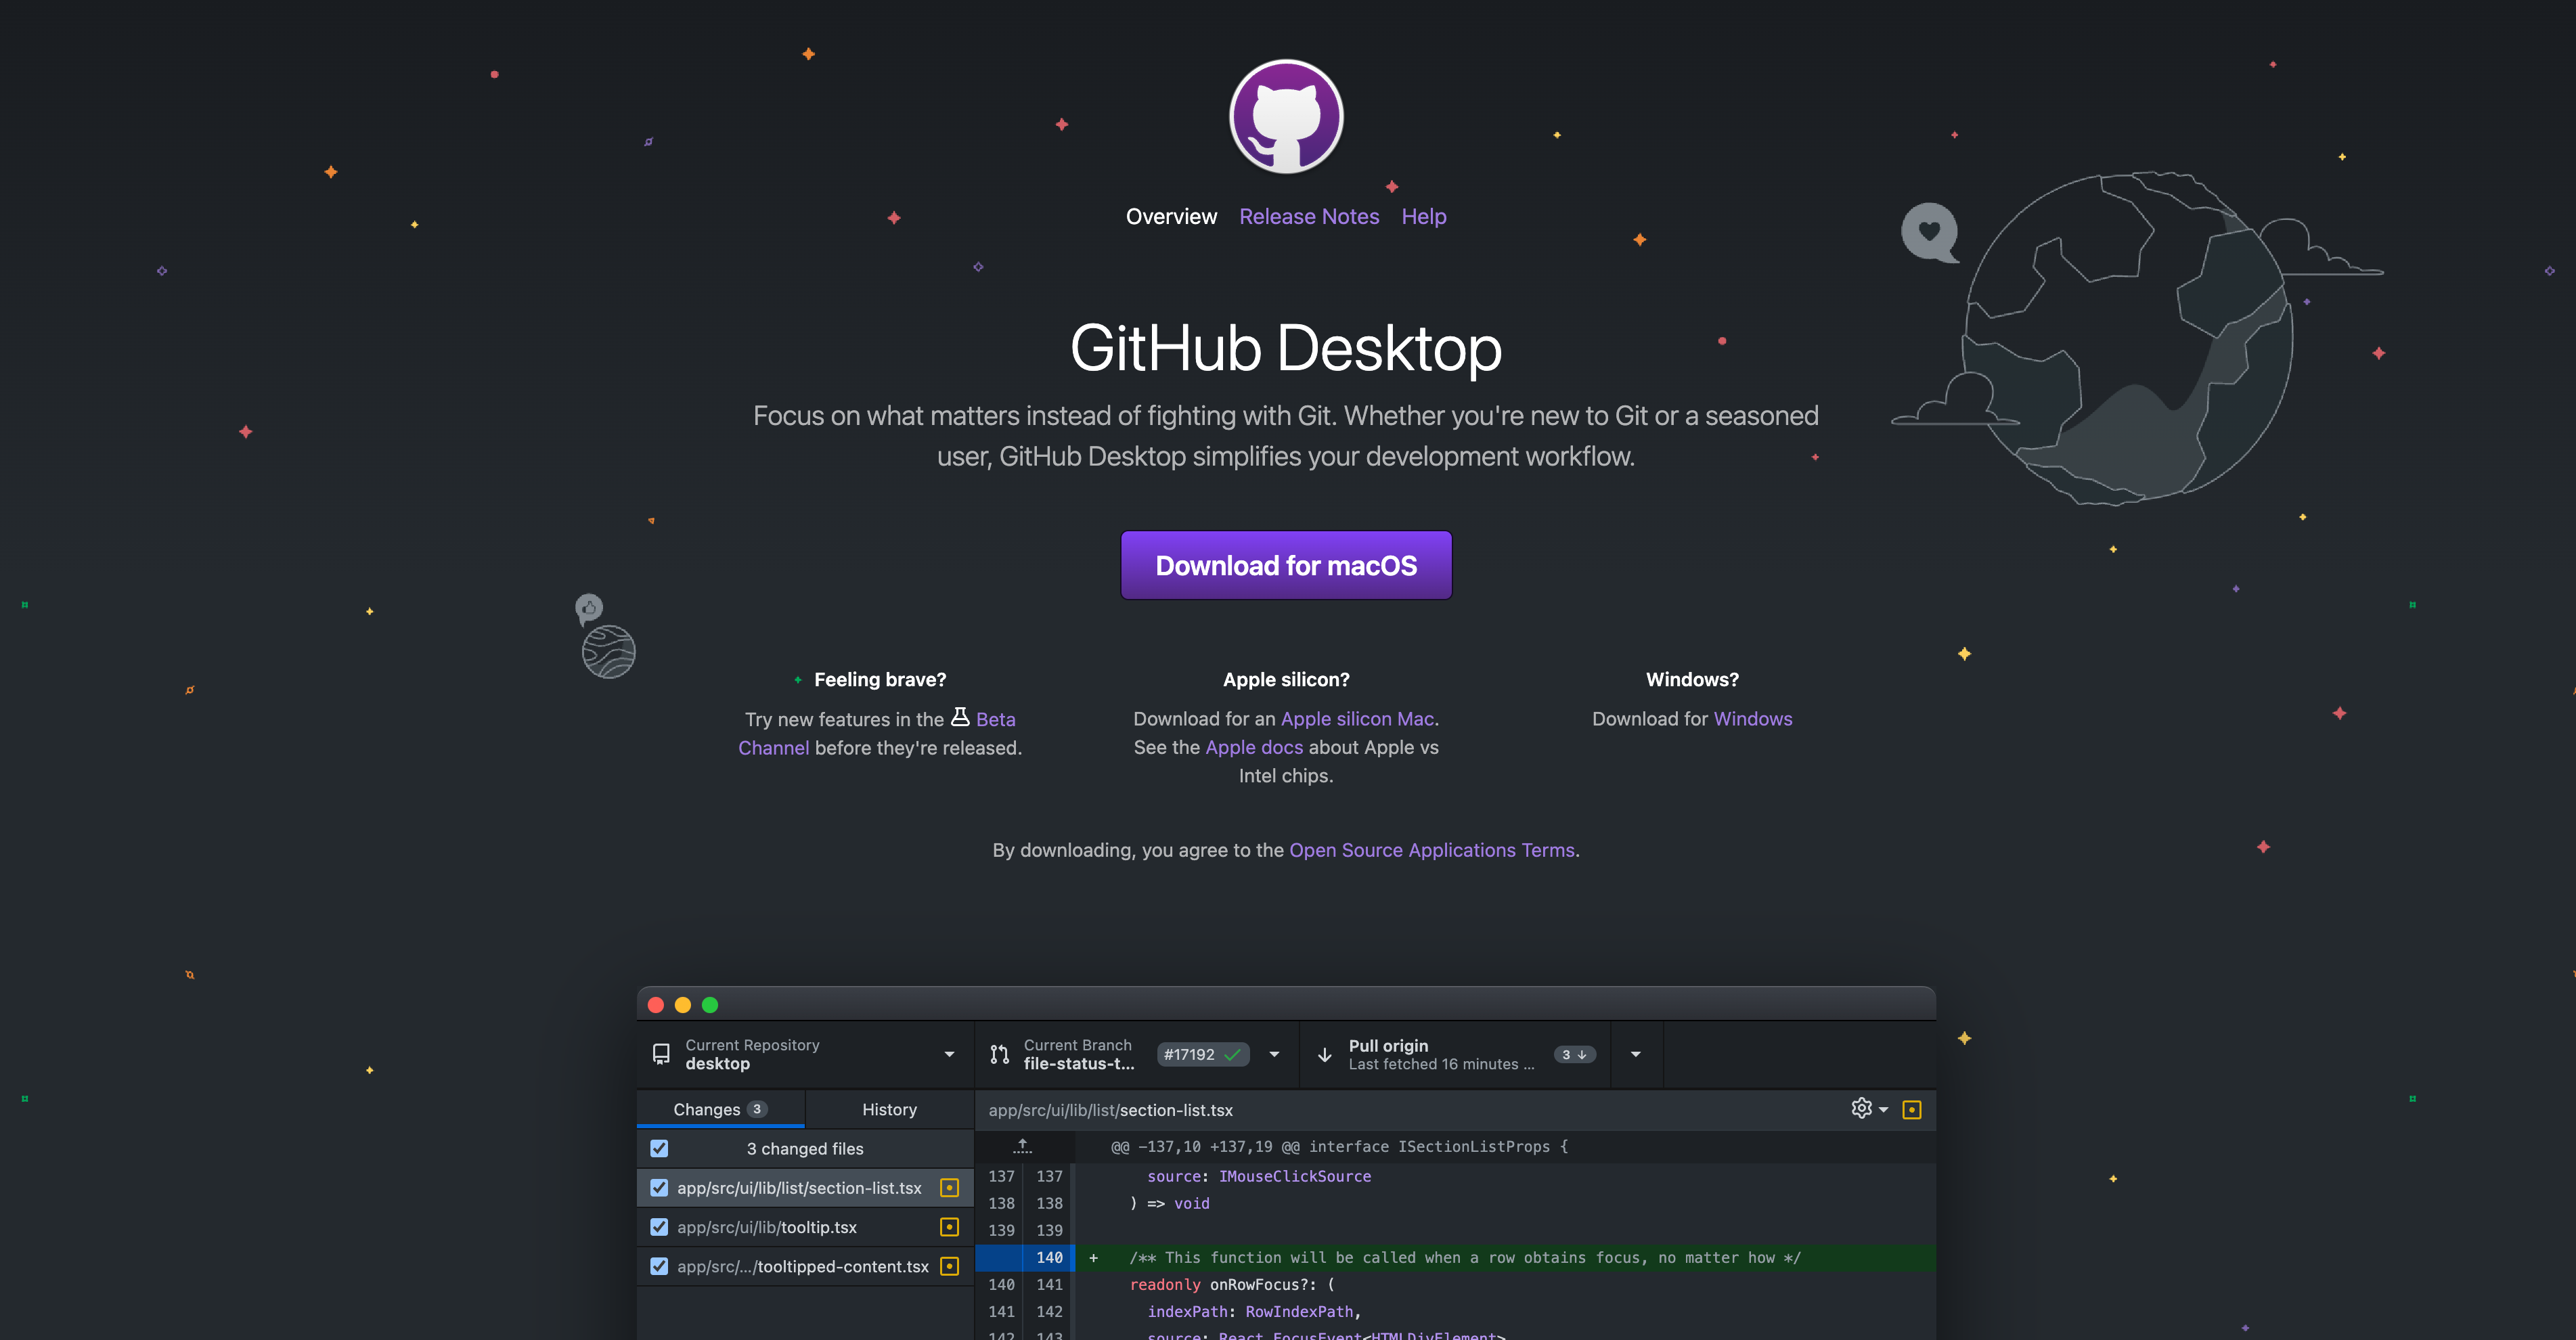
Task: Click the modified status icon beside tooltip.tsx
Action: pos(949,1227)
